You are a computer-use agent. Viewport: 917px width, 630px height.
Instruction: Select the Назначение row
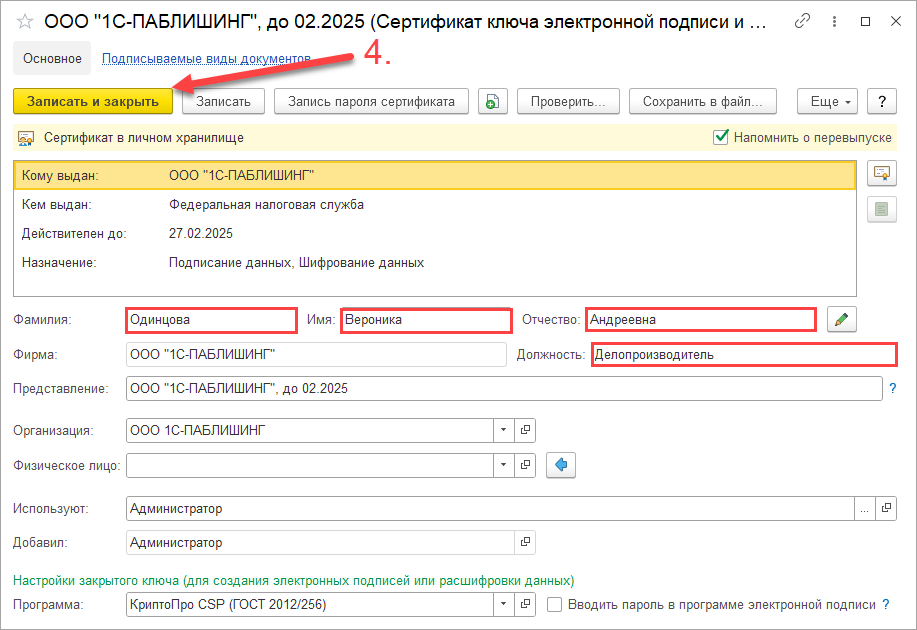tap(435, 263)
